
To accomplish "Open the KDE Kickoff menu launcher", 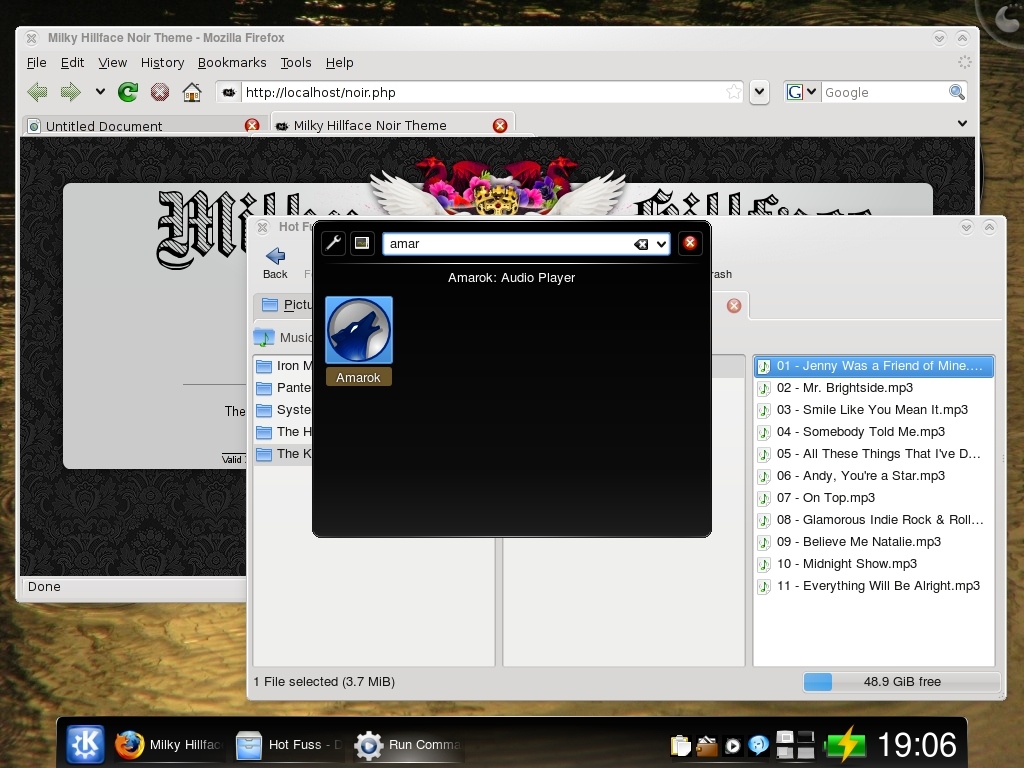I will coord(85,744).
